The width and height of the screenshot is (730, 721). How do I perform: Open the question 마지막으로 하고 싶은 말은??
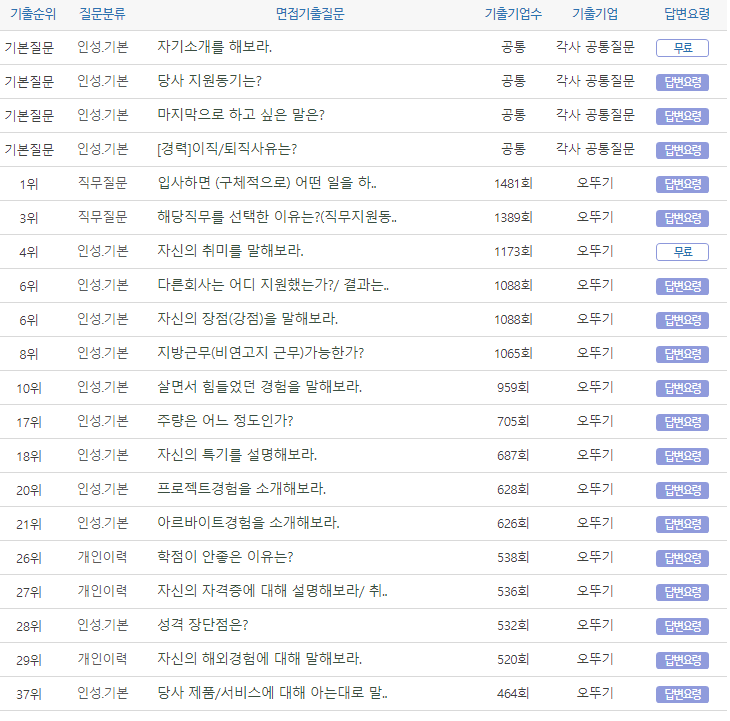pyautogui.click(x=240, y=115)
